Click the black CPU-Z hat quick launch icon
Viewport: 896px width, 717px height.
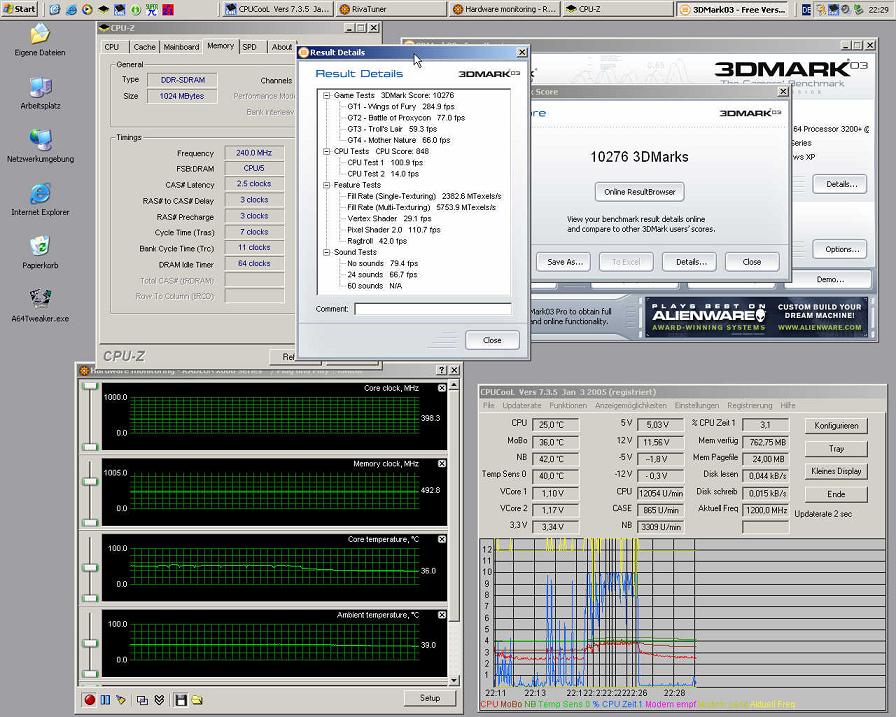click(x=103, y=9)
